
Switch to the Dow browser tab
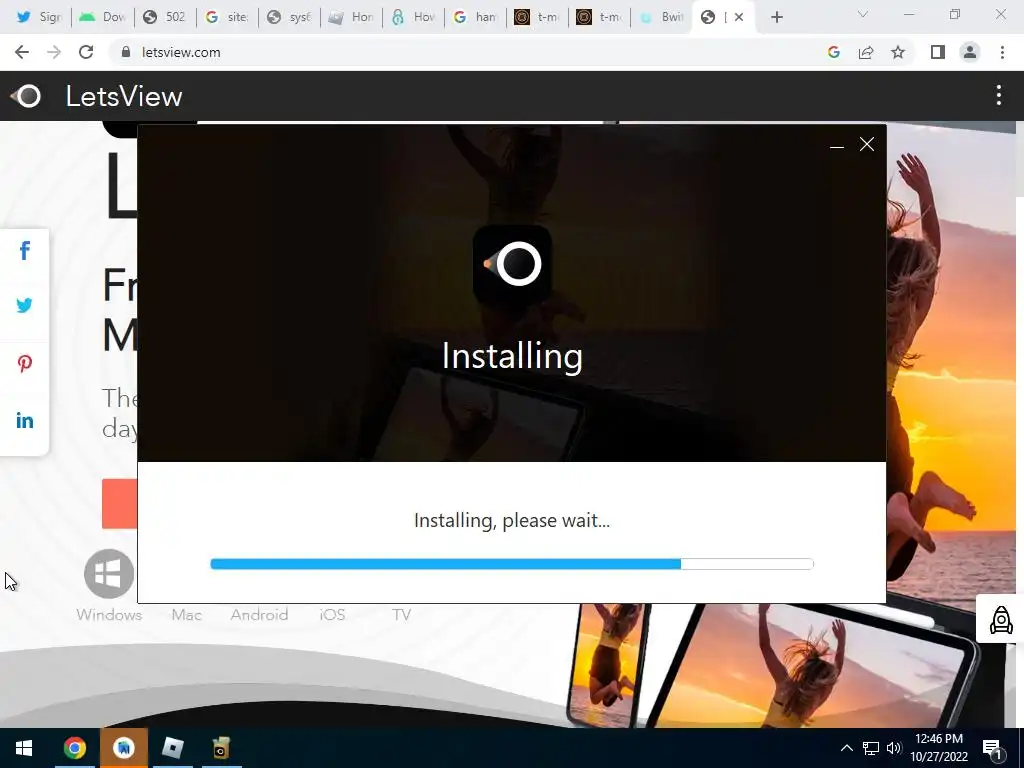pyautogui.click(x=102, y=17)
